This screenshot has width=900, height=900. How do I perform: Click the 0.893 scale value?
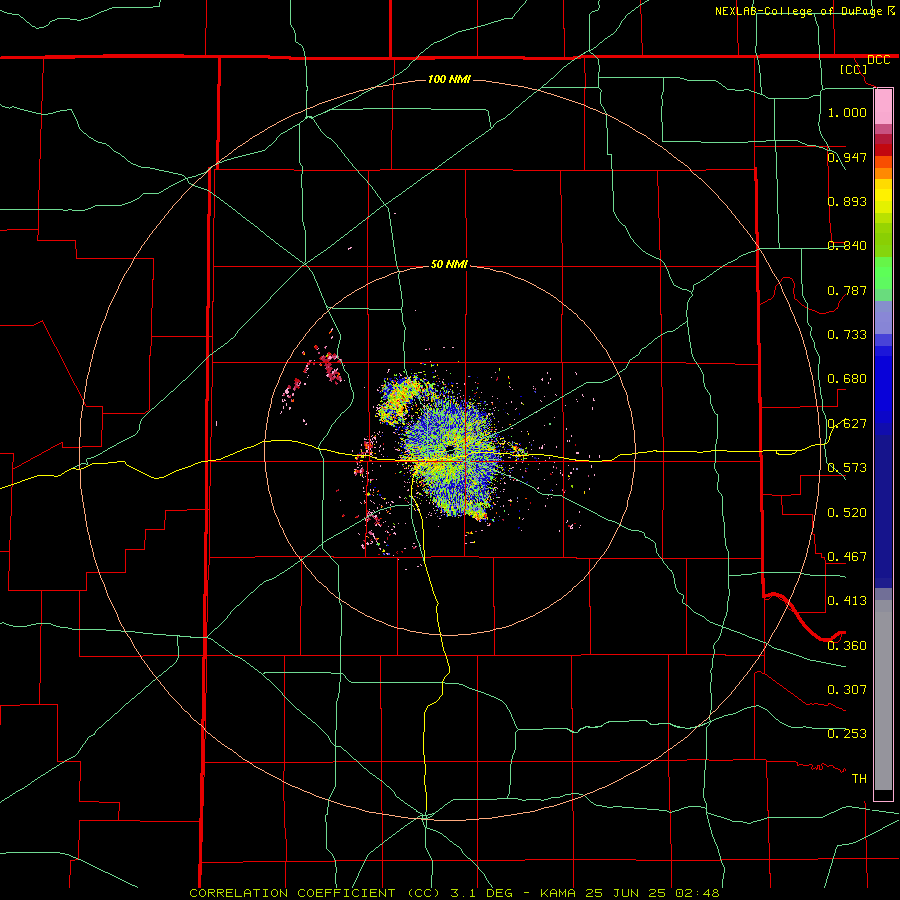coord(847,201)
